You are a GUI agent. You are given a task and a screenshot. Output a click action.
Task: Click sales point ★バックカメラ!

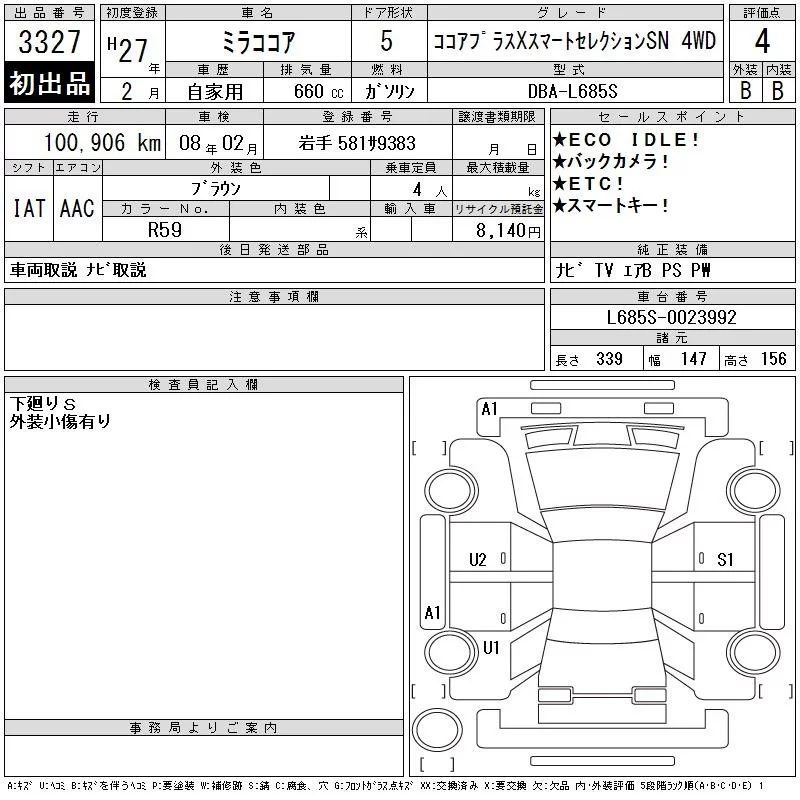tap(610, 161)
